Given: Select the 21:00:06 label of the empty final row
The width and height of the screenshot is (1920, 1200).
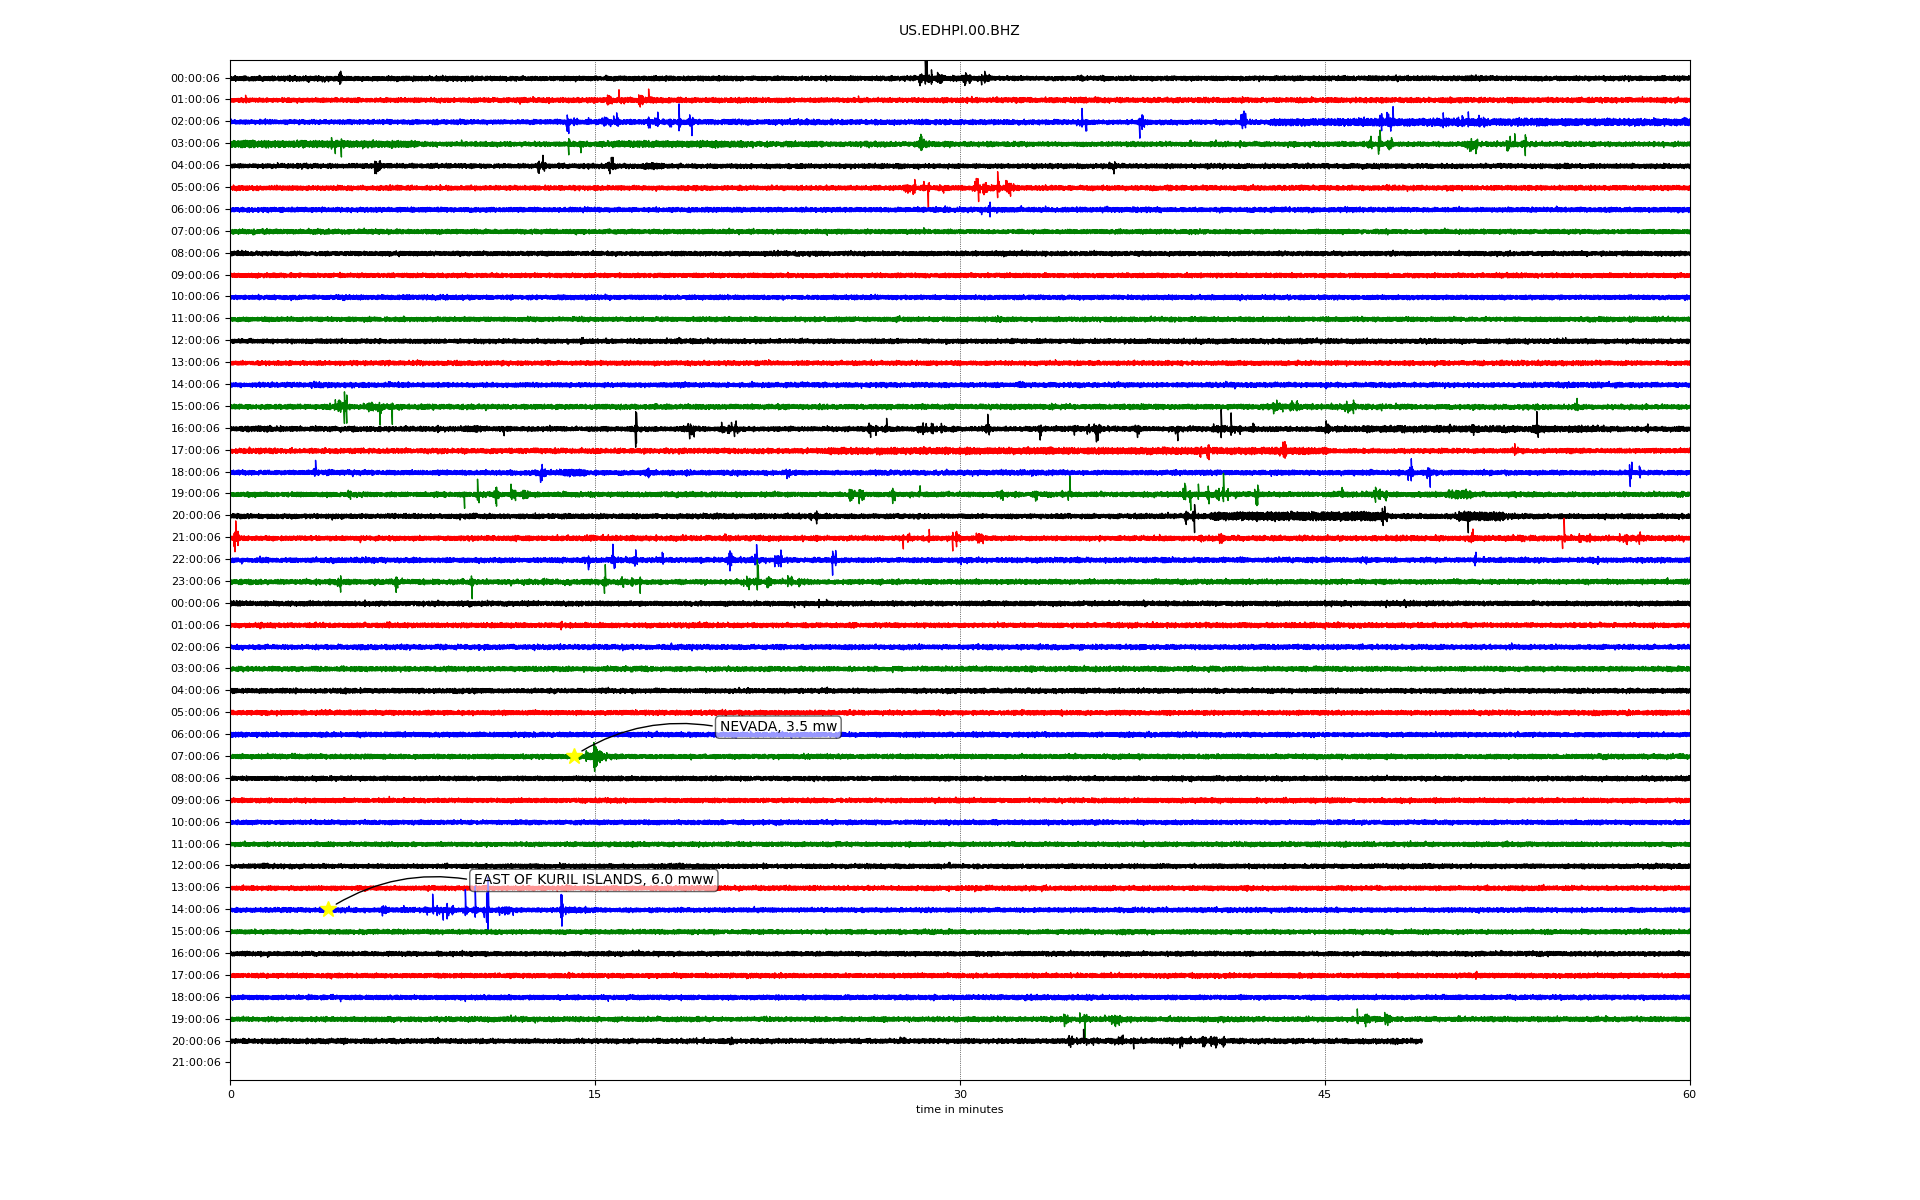Looking at the screenshot, I should (x=195, y=1063).
